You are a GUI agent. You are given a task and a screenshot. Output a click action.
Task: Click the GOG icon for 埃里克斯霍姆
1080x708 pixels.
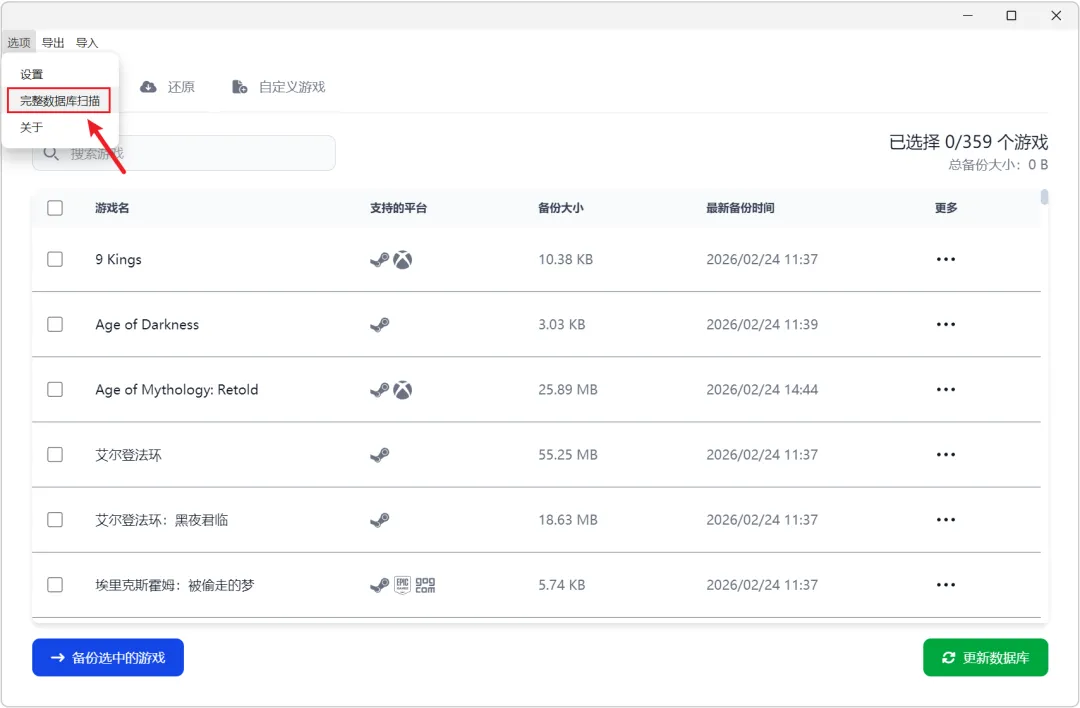point(425,585)
